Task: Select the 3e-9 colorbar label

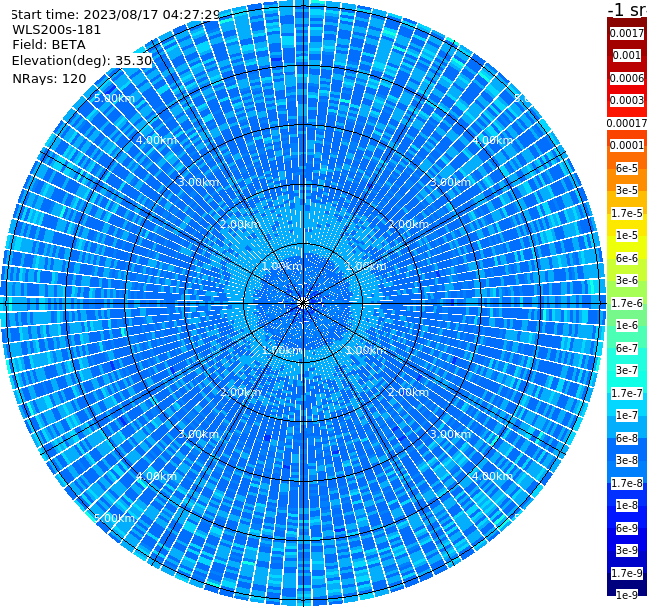Action: tap(627, 550)
